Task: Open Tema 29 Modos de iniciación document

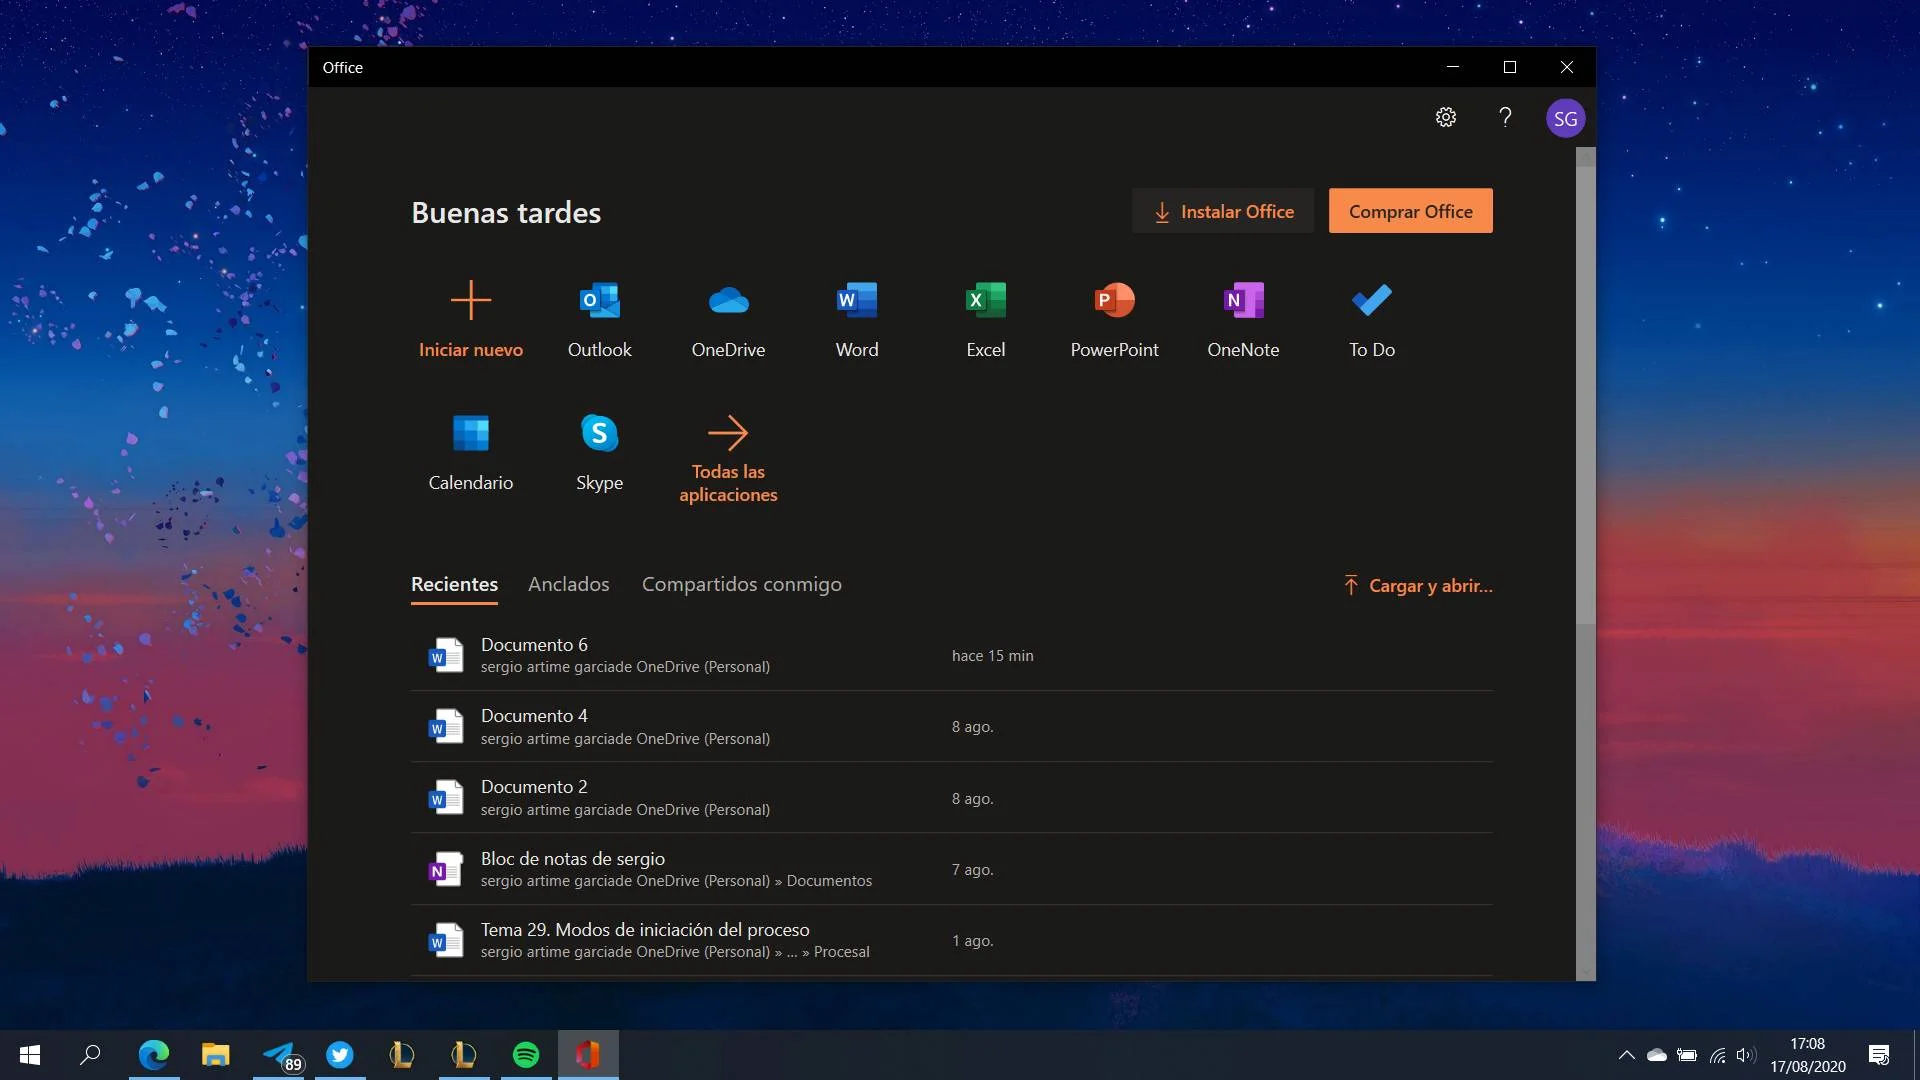Action: click(952, 940)
